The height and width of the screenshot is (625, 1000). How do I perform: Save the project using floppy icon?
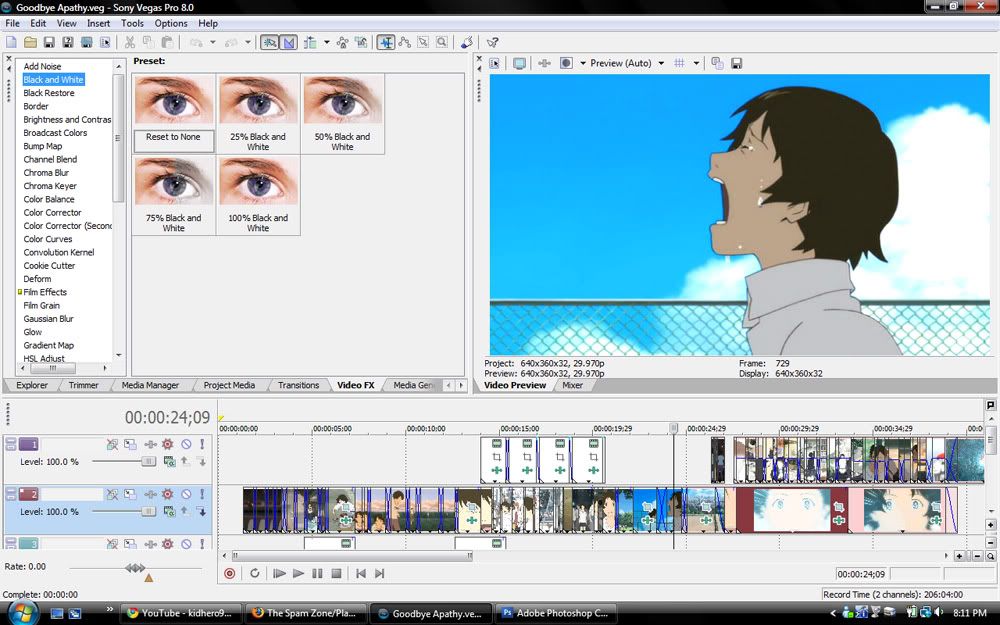click(48, 43)
